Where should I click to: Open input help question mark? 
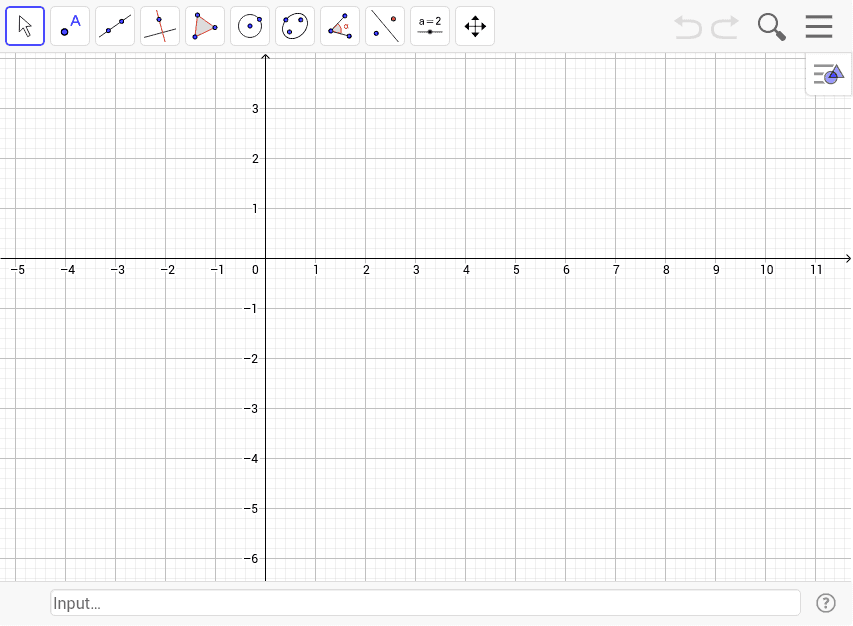826,603
